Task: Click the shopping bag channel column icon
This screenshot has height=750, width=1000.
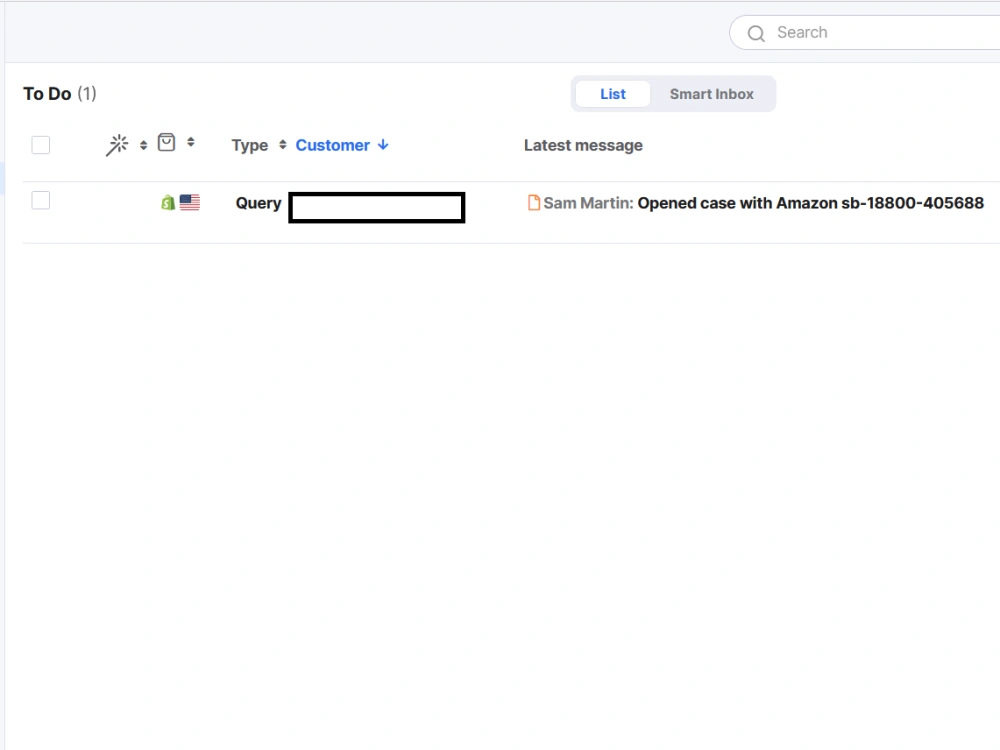Action: [x=166, y=142]
